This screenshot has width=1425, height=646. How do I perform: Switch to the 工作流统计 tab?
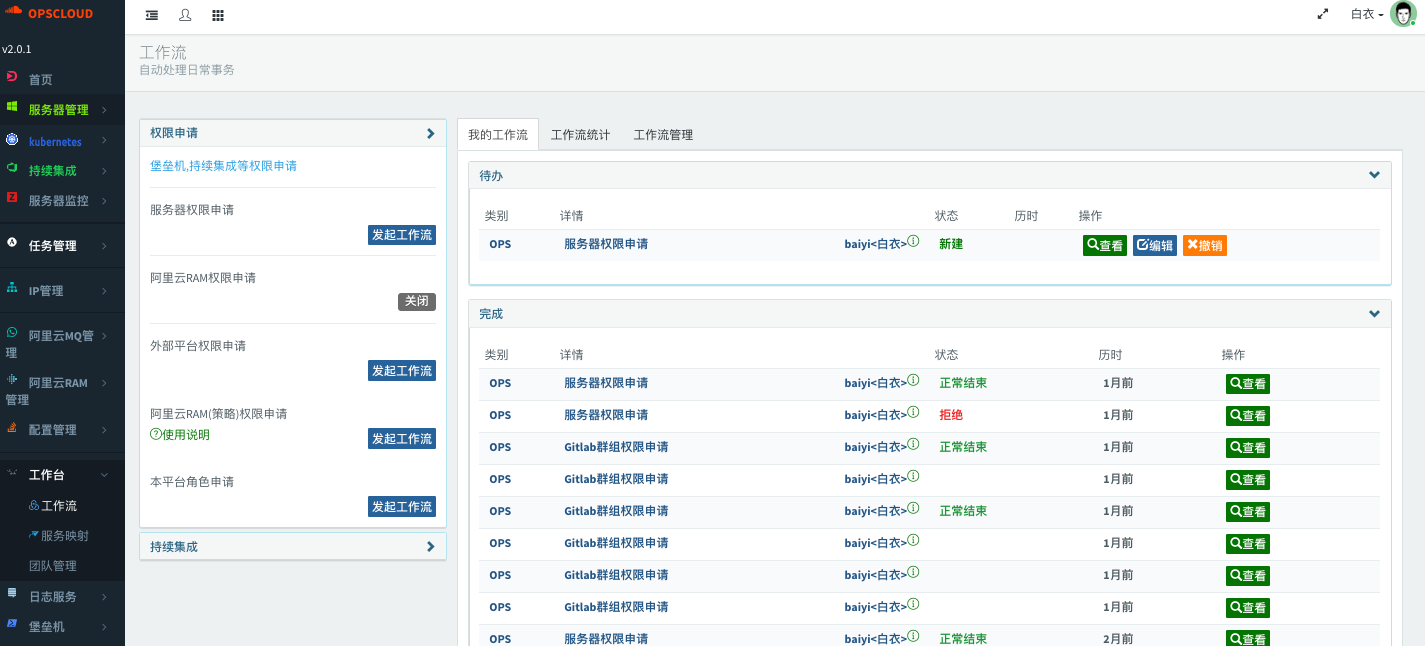[580, 135]
